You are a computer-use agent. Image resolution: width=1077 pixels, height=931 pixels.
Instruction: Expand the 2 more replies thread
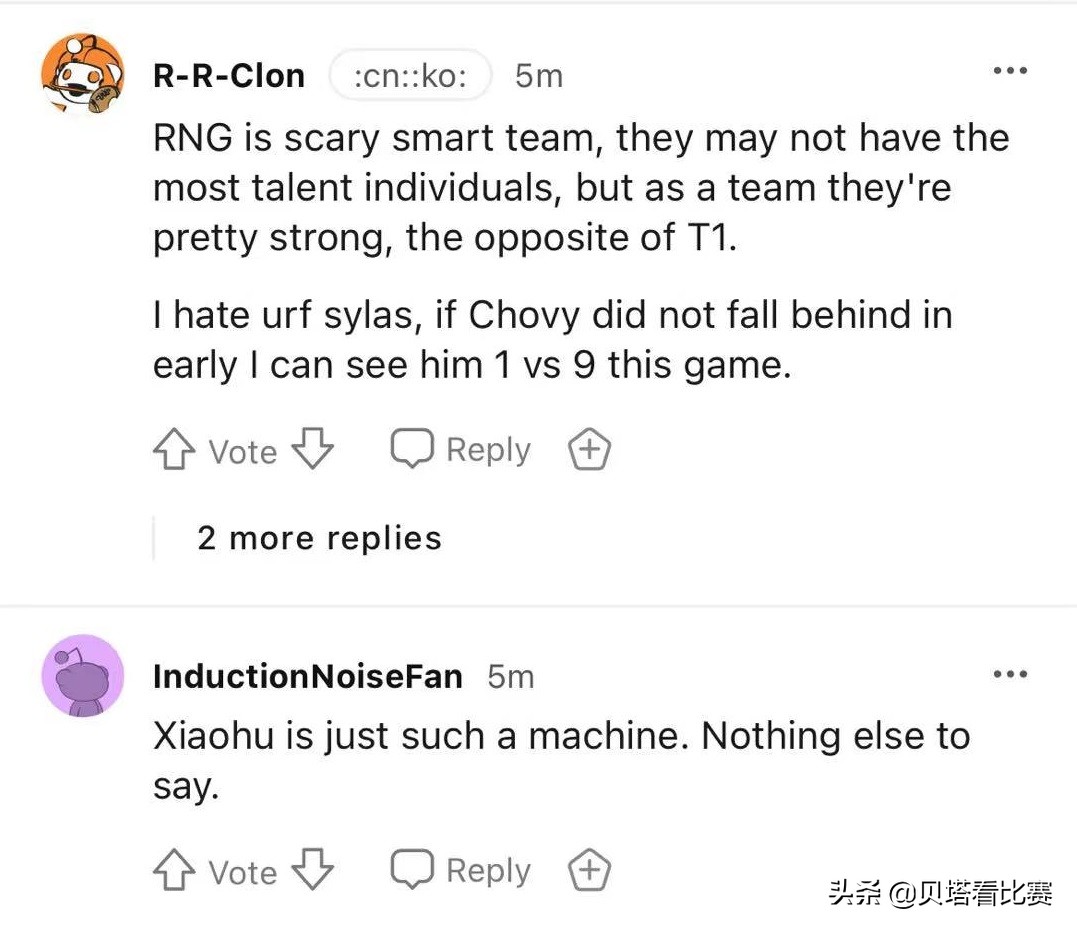coord(318,537)
